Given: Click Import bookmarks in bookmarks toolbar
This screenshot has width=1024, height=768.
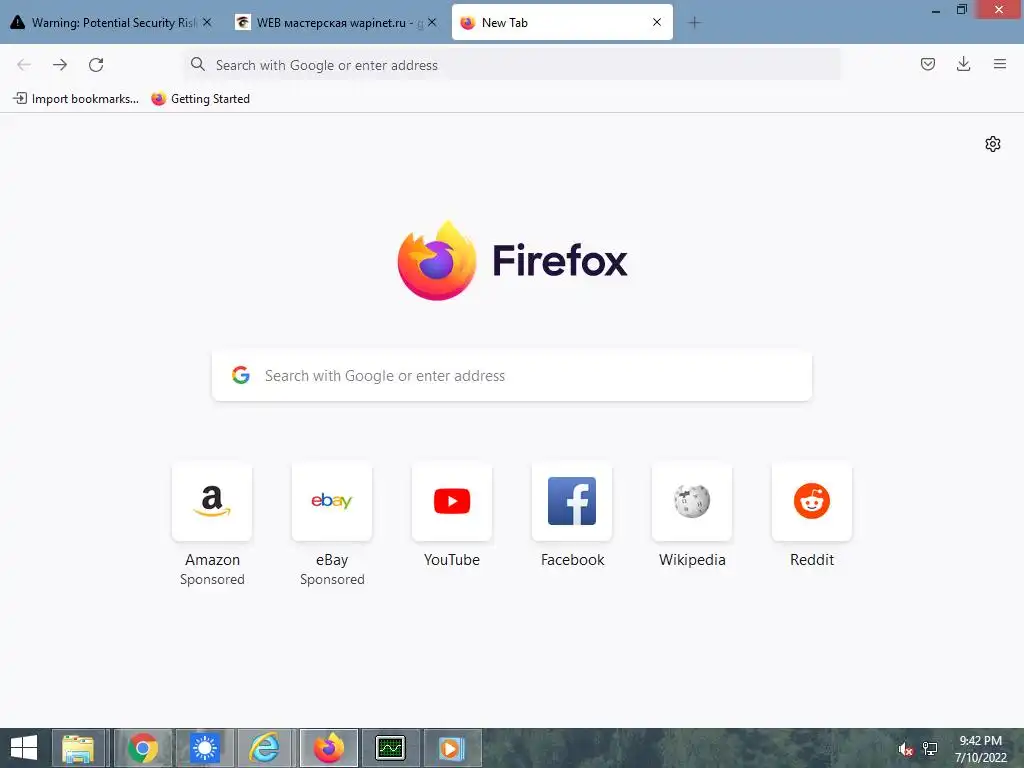Looking at the screenshot, I should (x=76, y=99).
